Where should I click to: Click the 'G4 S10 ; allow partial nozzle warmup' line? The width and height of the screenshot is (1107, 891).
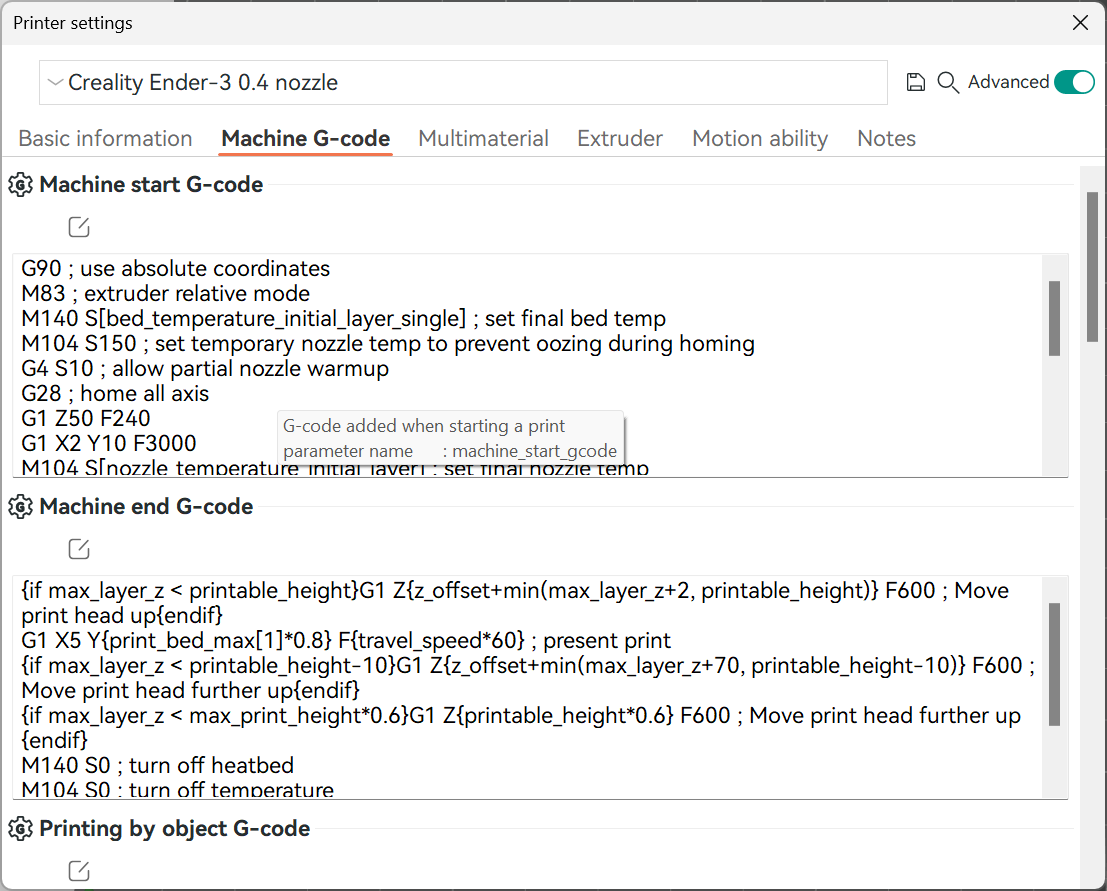[205, 369]
